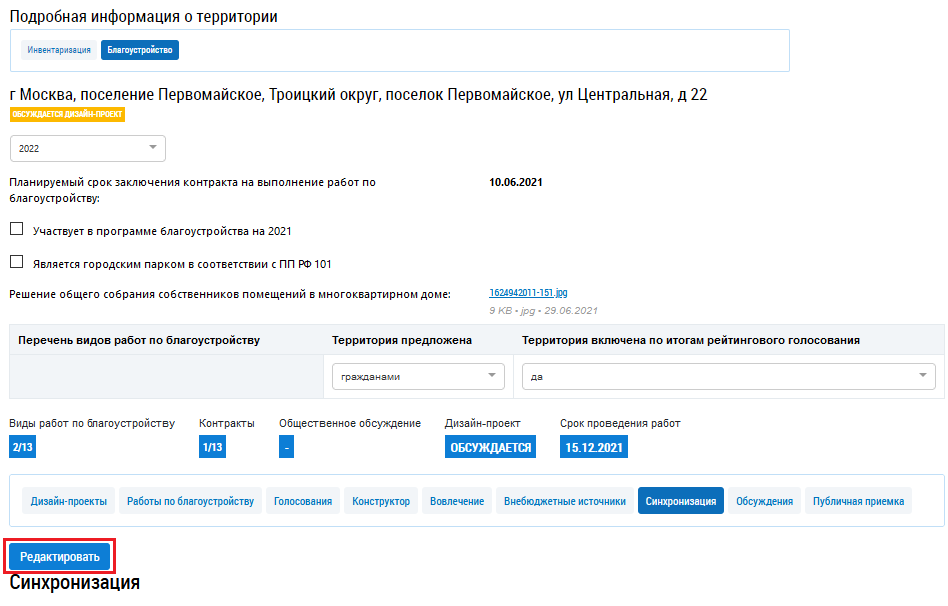Expand the 'да' rating vote dropdown
Viewport: 948px width, 606px height.
point(728,376)
